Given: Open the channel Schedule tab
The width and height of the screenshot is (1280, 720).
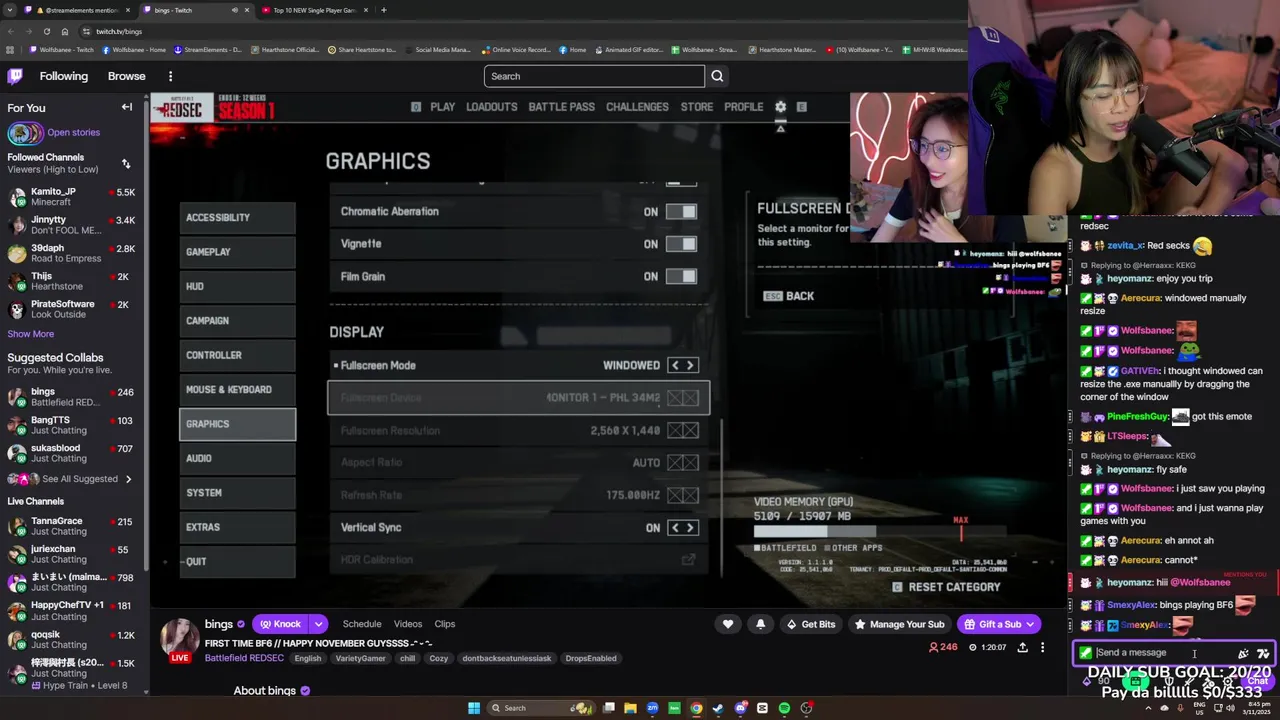Looking at the screenshot, I should point(362,624).
